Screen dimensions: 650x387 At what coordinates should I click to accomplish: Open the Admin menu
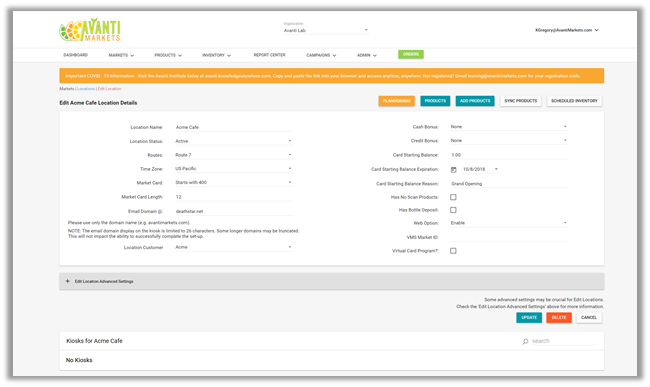tap(366, 55)
